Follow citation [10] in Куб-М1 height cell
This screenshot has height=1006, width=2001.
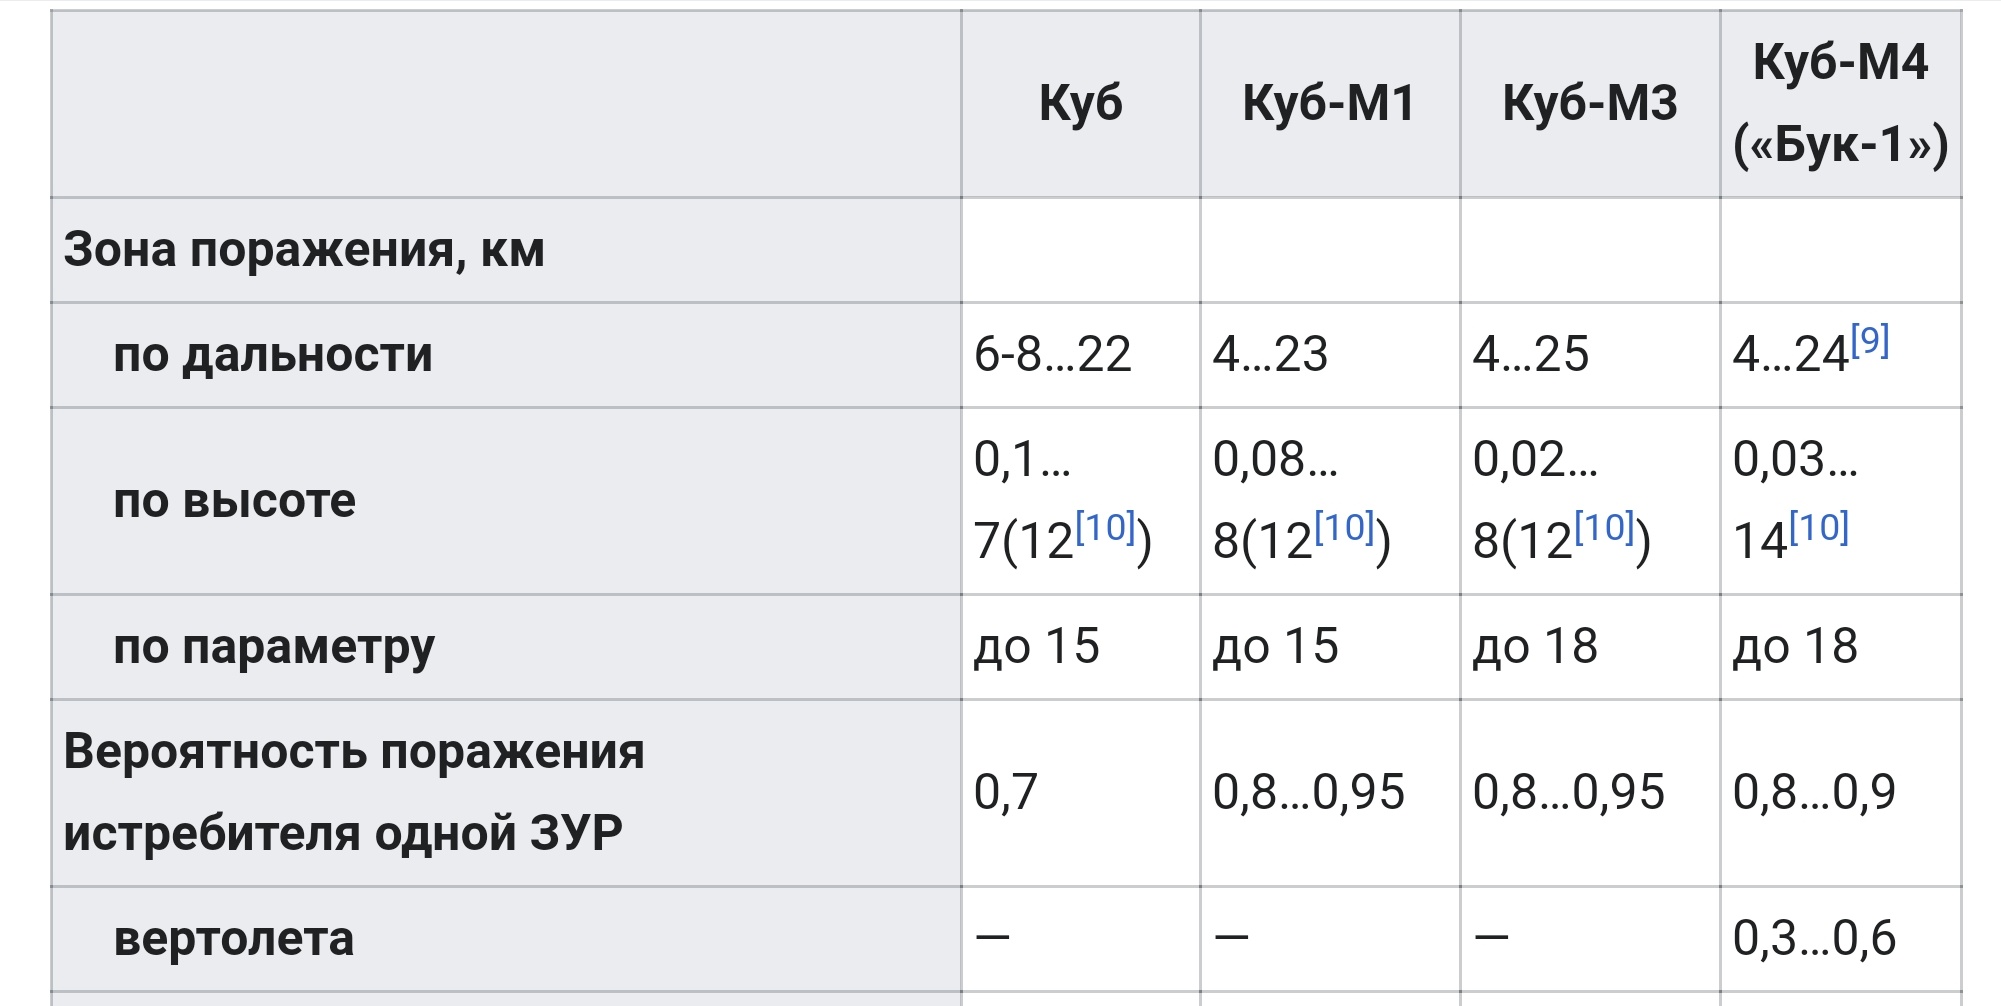pyautogui.click(x=1344, y=527)
